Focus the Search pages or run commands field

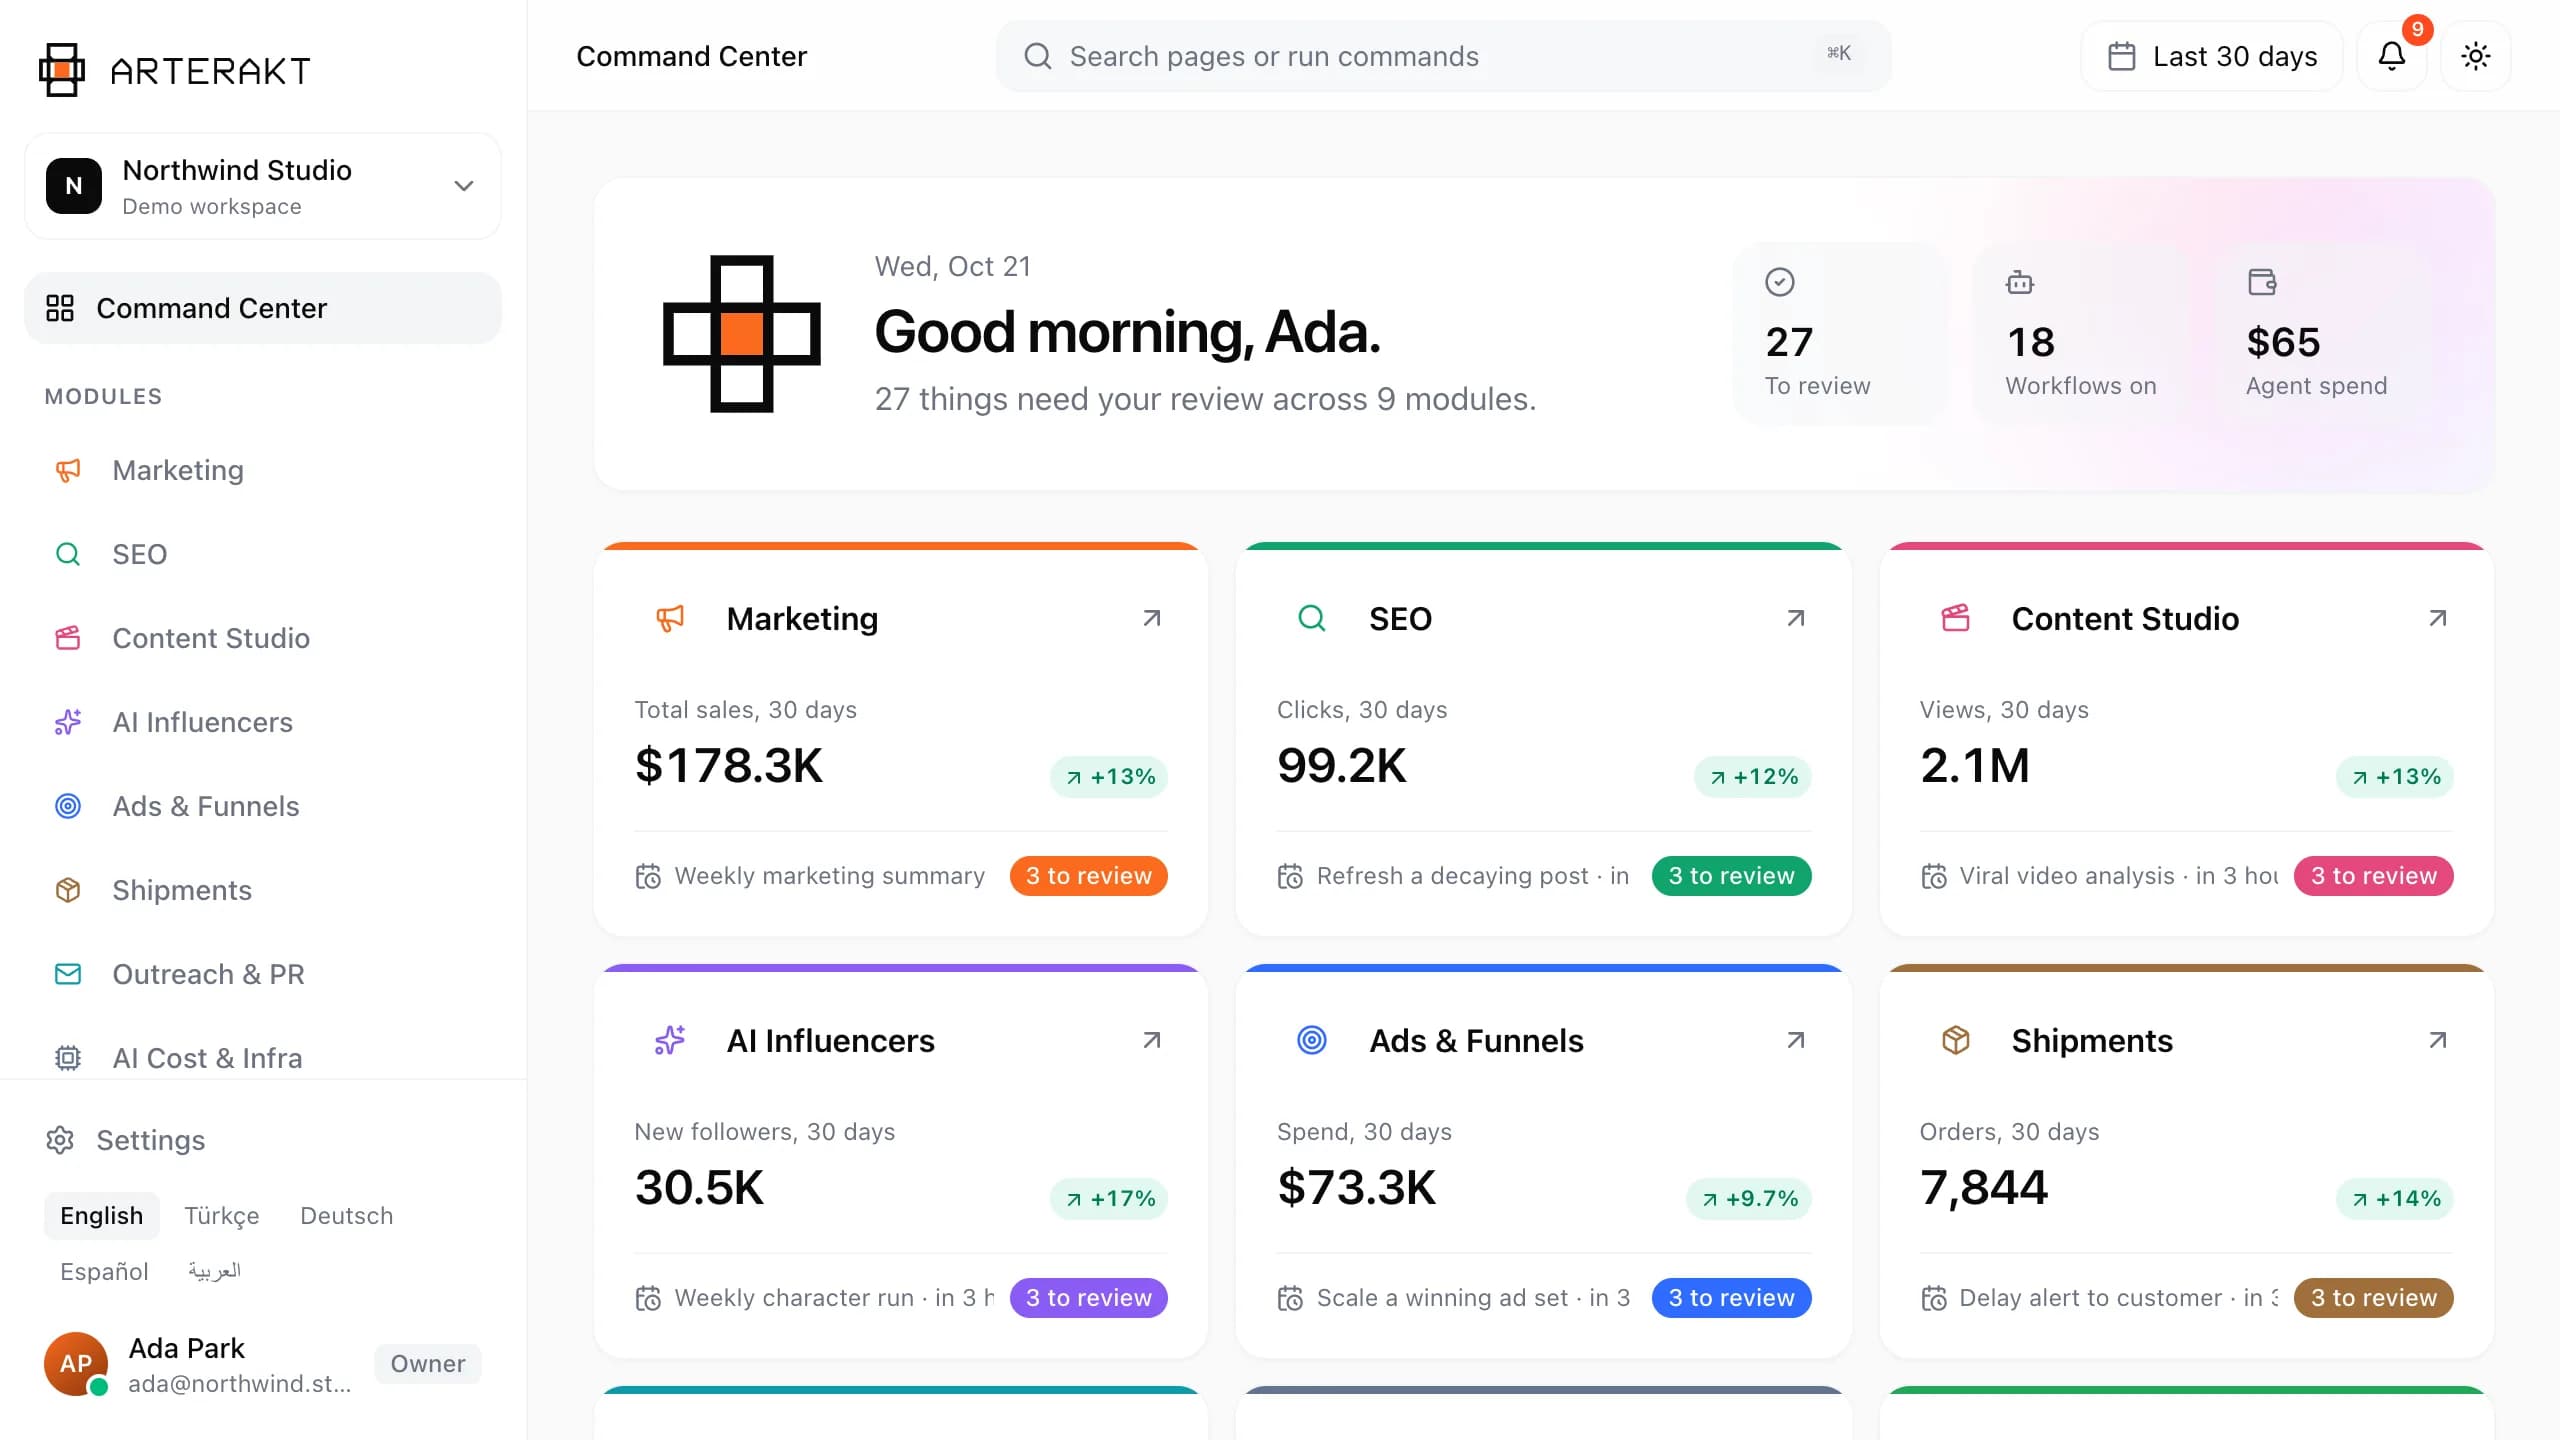[x=1443, y=56]
